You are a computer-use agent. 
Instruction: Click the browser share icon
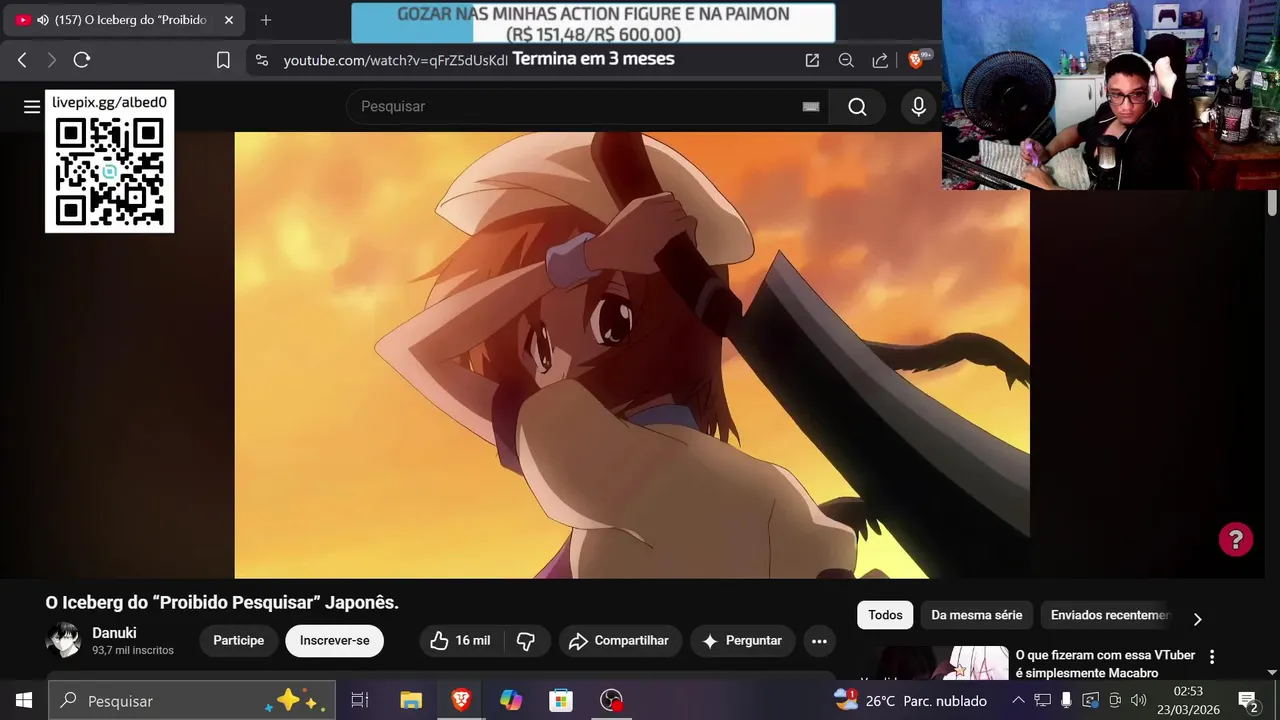(x=880, y=60)
